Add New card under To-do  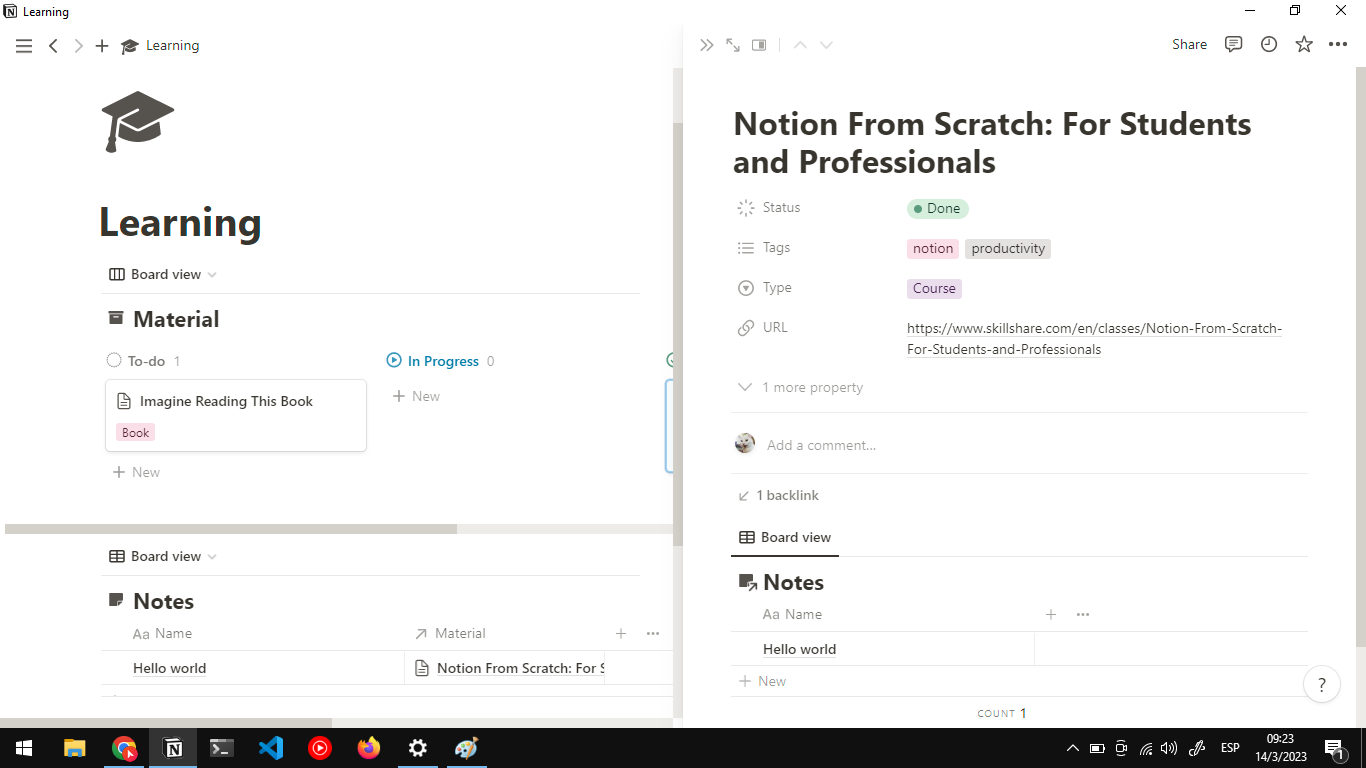tap(136, 473)
